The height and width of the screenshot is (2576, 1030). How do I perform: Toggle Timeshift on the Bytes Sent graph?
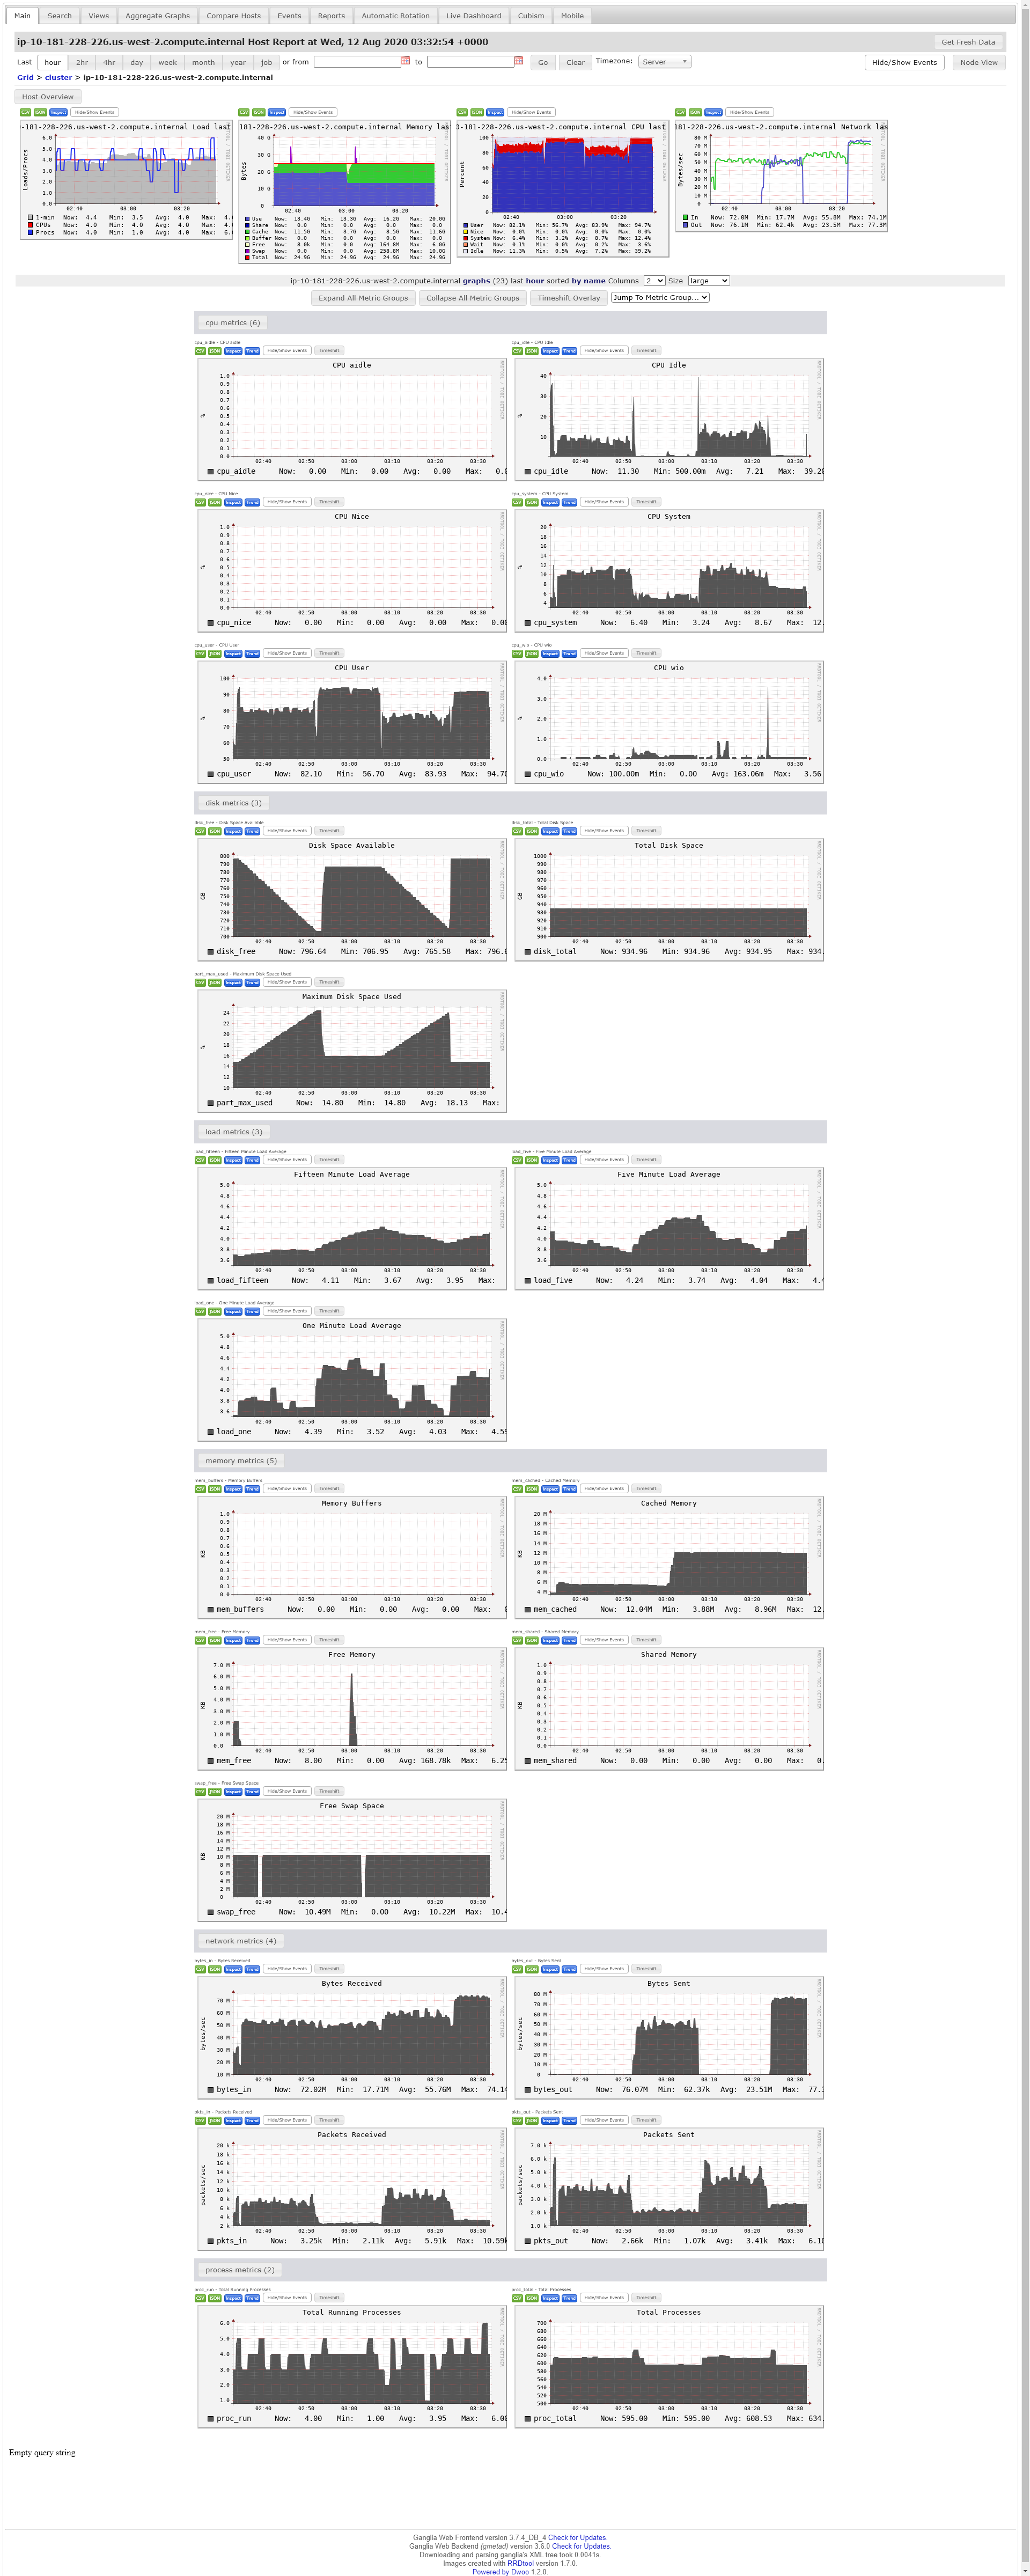click(646, 1969)
